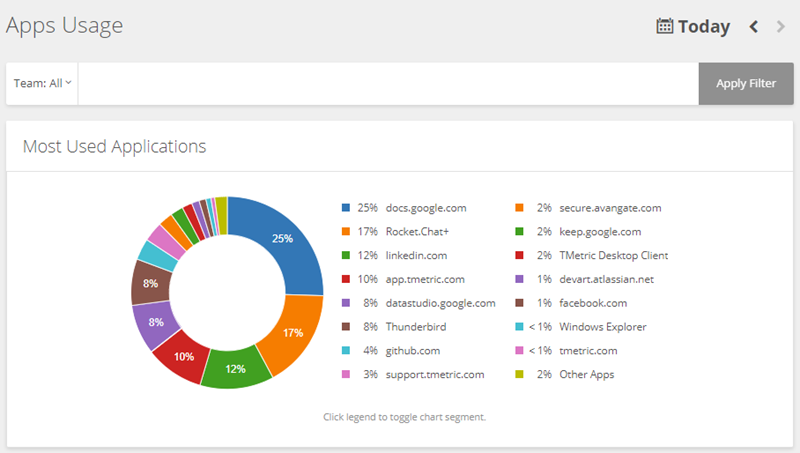
Task: Click the Most Used Applications heading
Action: coord(115,147)
